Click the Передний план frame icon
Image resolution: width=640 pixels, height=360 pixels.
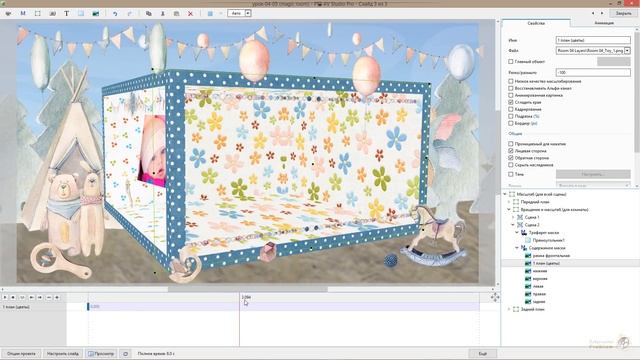click(x=516, y=202)
